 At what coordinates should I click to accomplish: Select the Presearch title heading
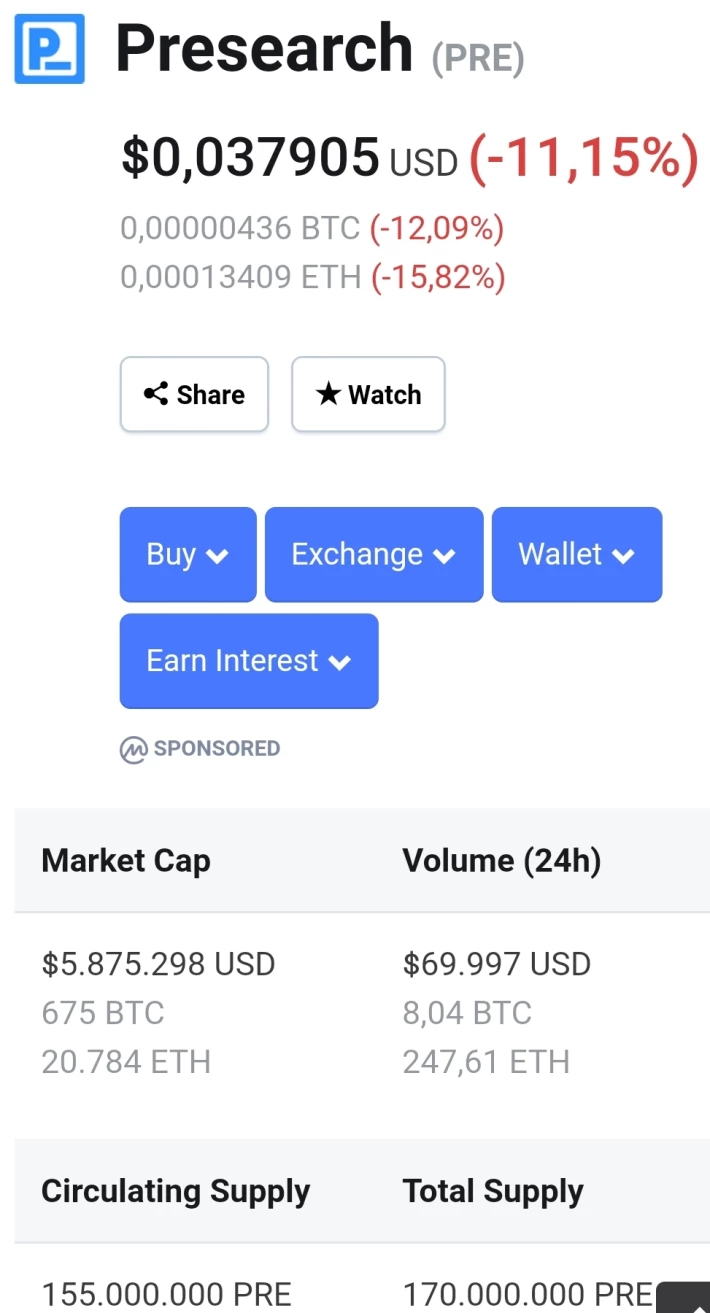(x=264, y=48)
